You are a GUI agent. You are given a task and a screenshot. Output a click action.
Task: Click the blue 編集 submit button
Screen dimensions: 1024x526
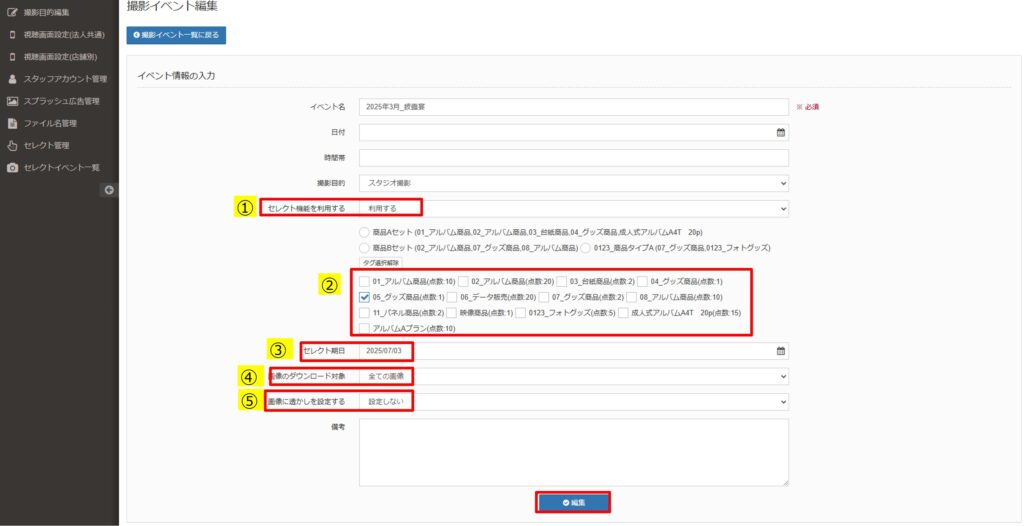coord(573,502)
